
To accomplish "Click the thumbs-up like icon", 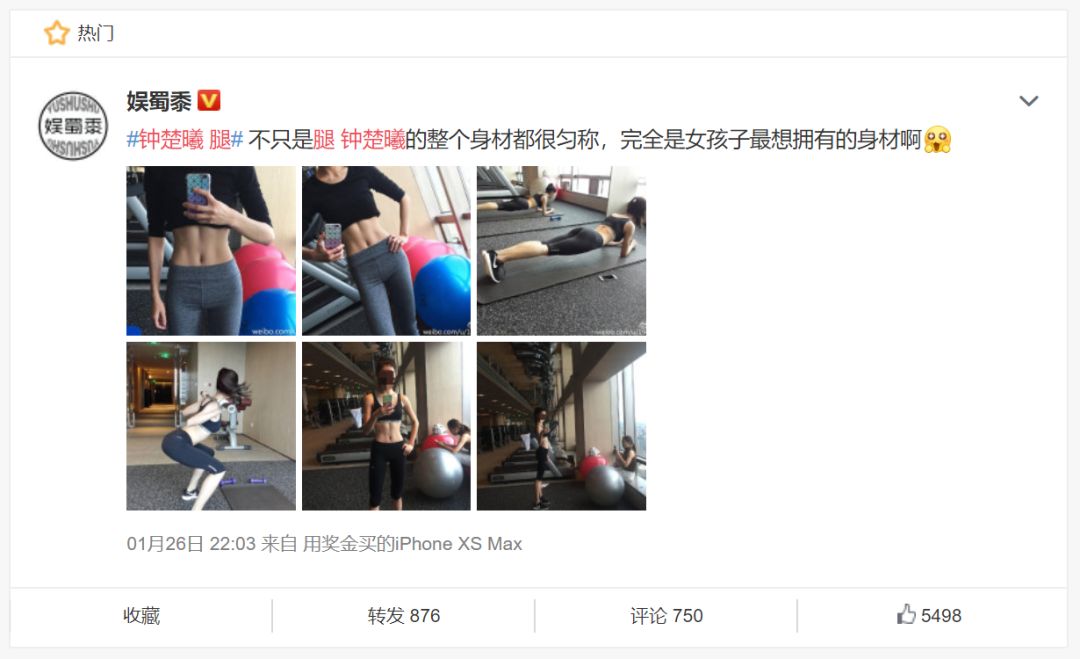I will [x=906, y=614].
